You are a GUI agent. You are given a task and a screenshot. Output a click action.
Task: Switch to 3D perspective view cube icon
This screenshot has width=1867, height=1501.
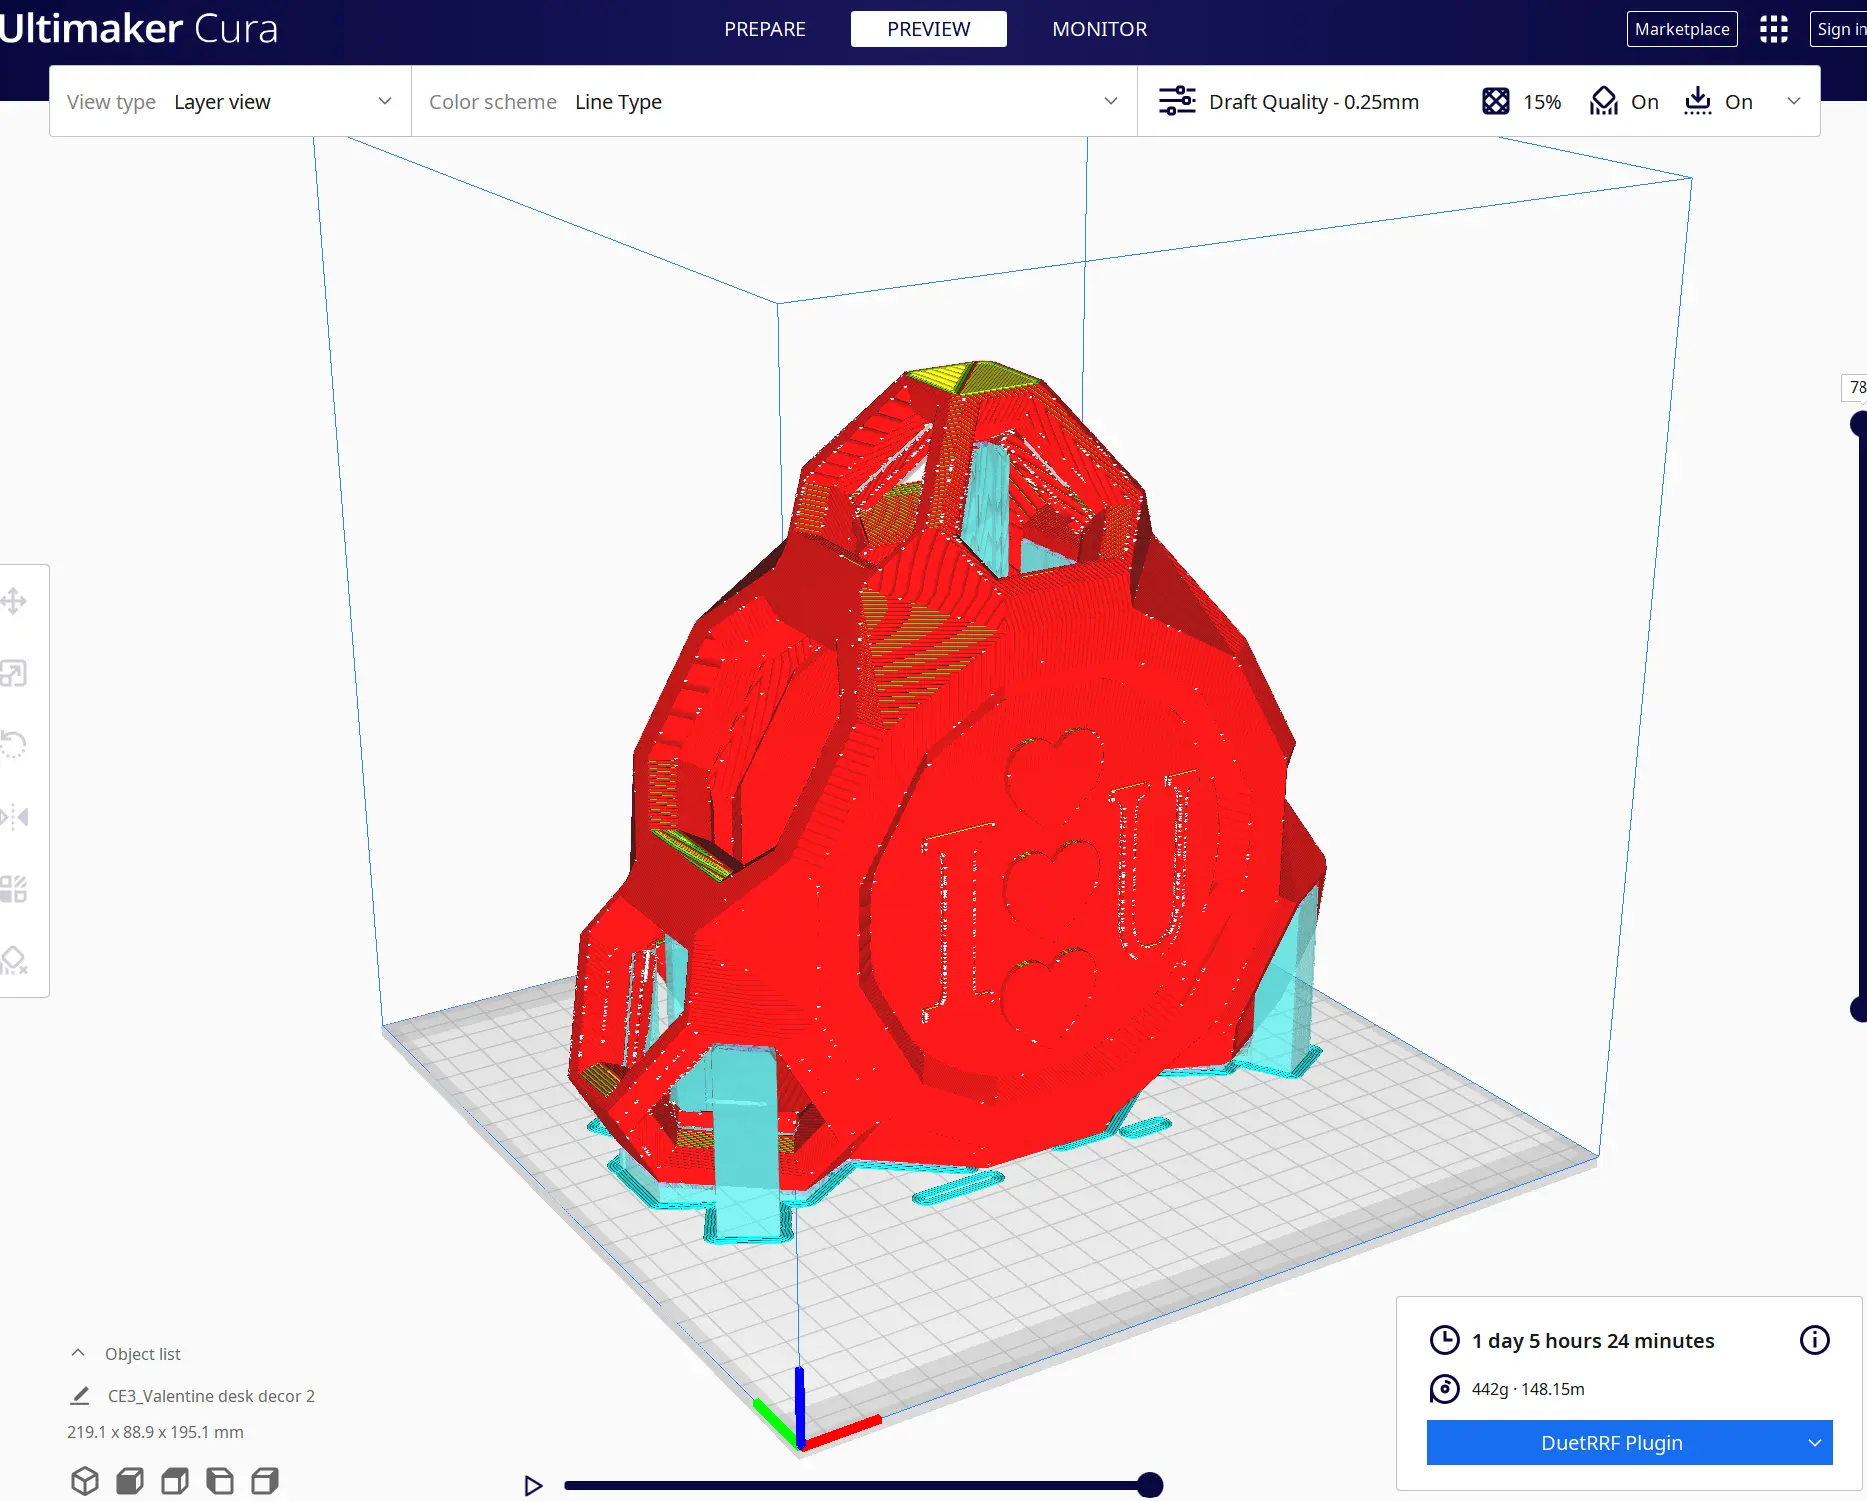85,1480
